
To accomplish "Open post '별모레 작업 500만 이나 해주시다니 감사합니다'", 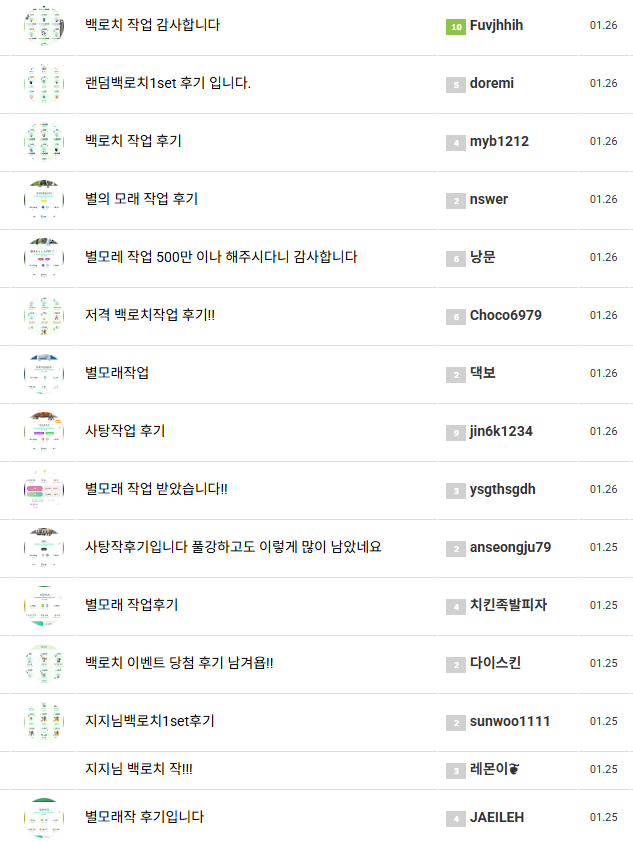I will (221, 257).
